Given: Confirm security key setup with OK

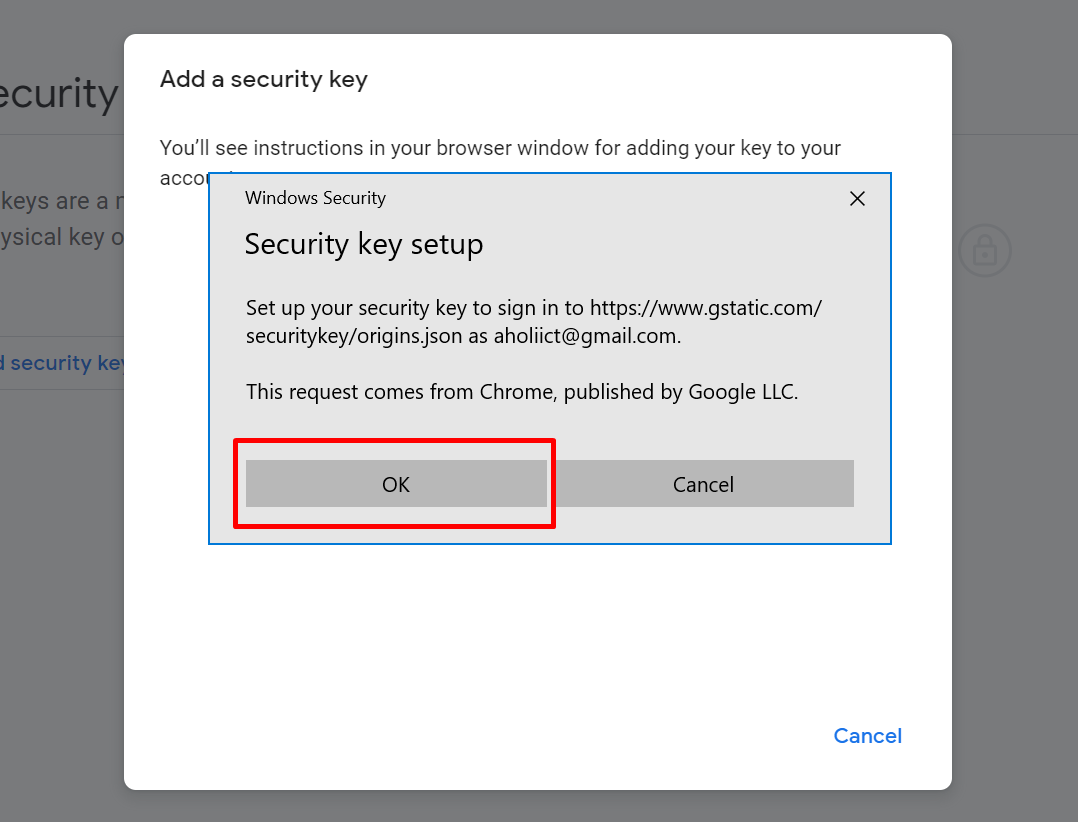Looking at the screenshot, I should coord(396,484).
